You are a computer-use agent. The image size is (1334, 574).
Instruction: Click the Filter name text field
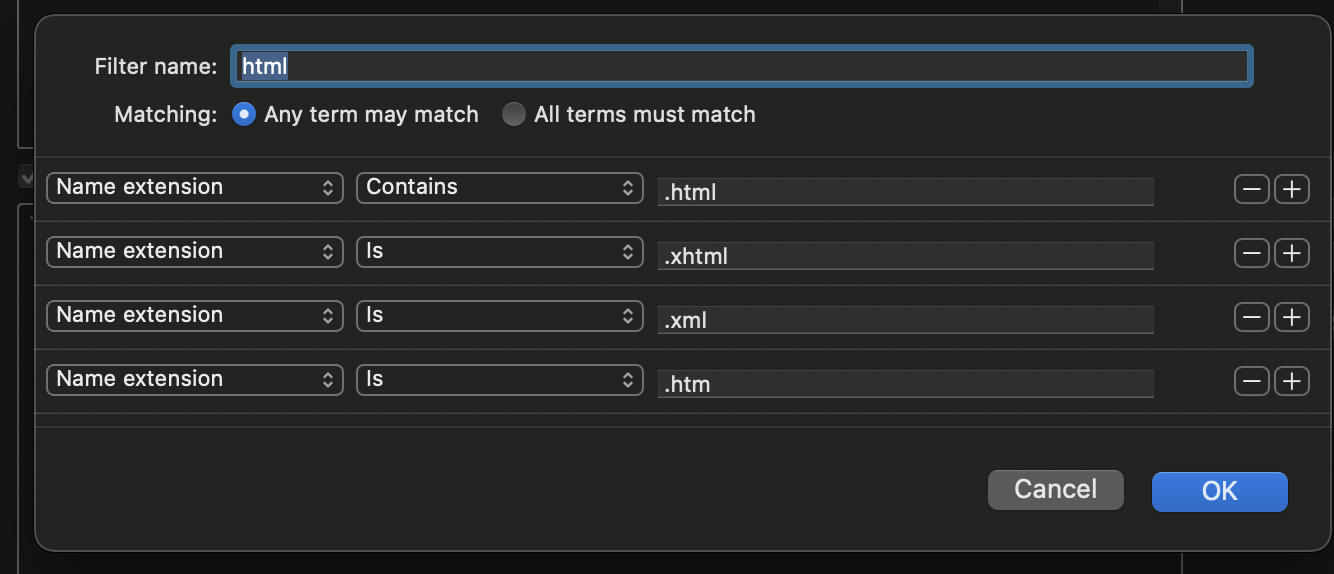click(740, 66)
